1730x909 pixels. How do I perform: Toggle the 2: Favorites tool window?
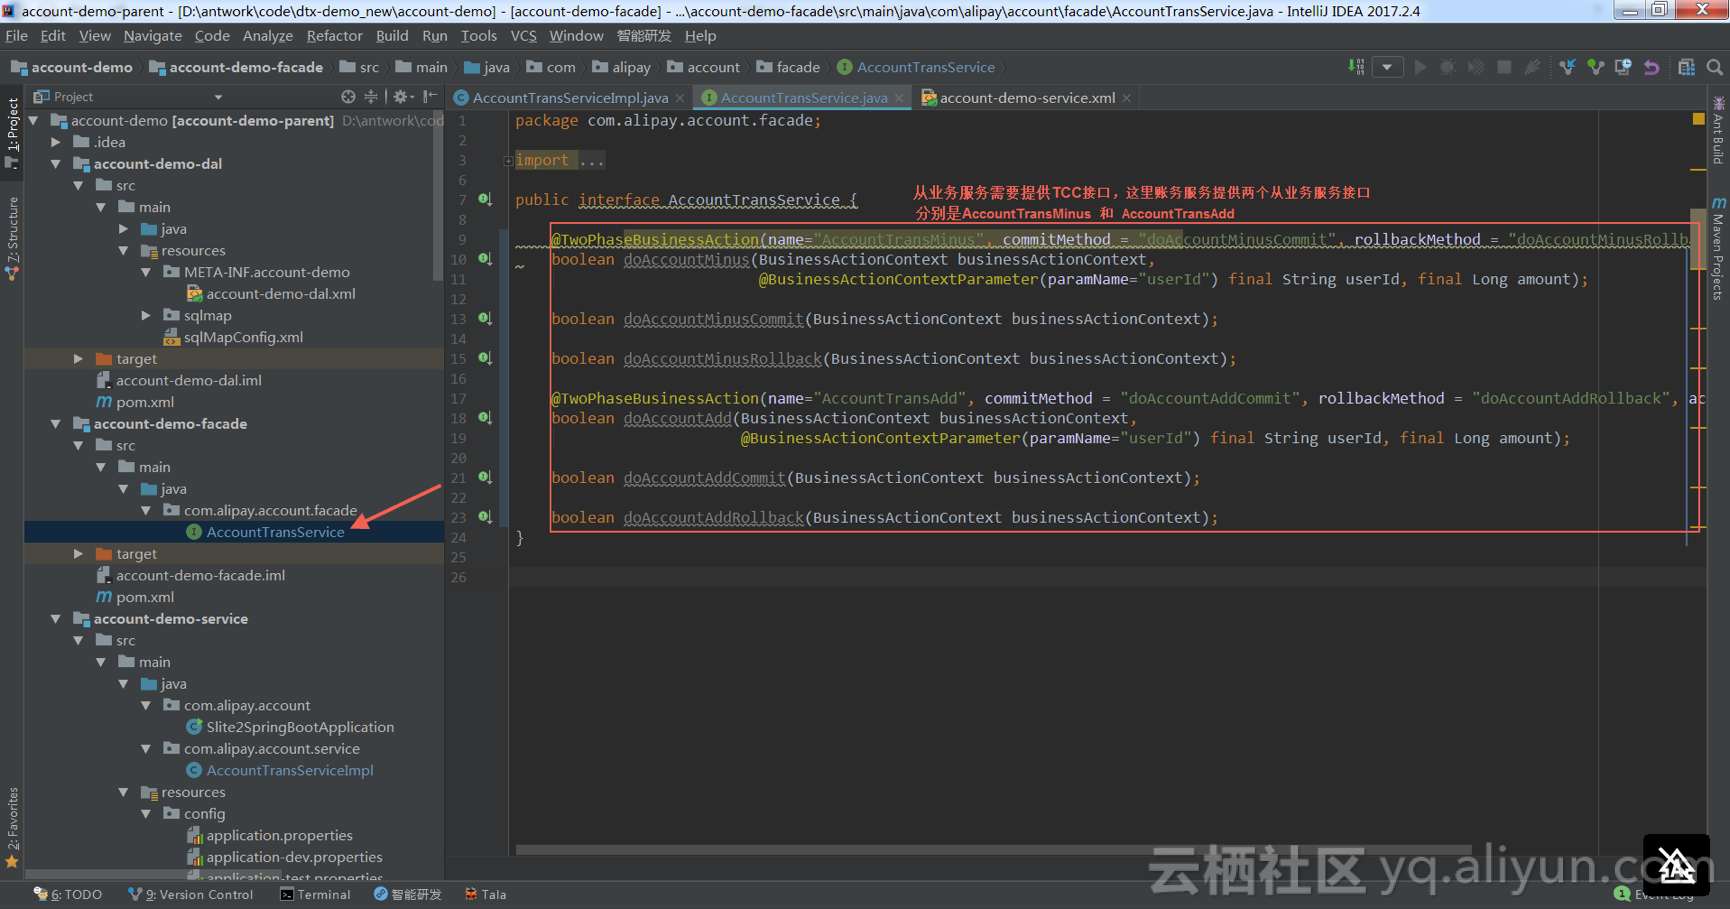pyautogui.click(x=12, y=827)
